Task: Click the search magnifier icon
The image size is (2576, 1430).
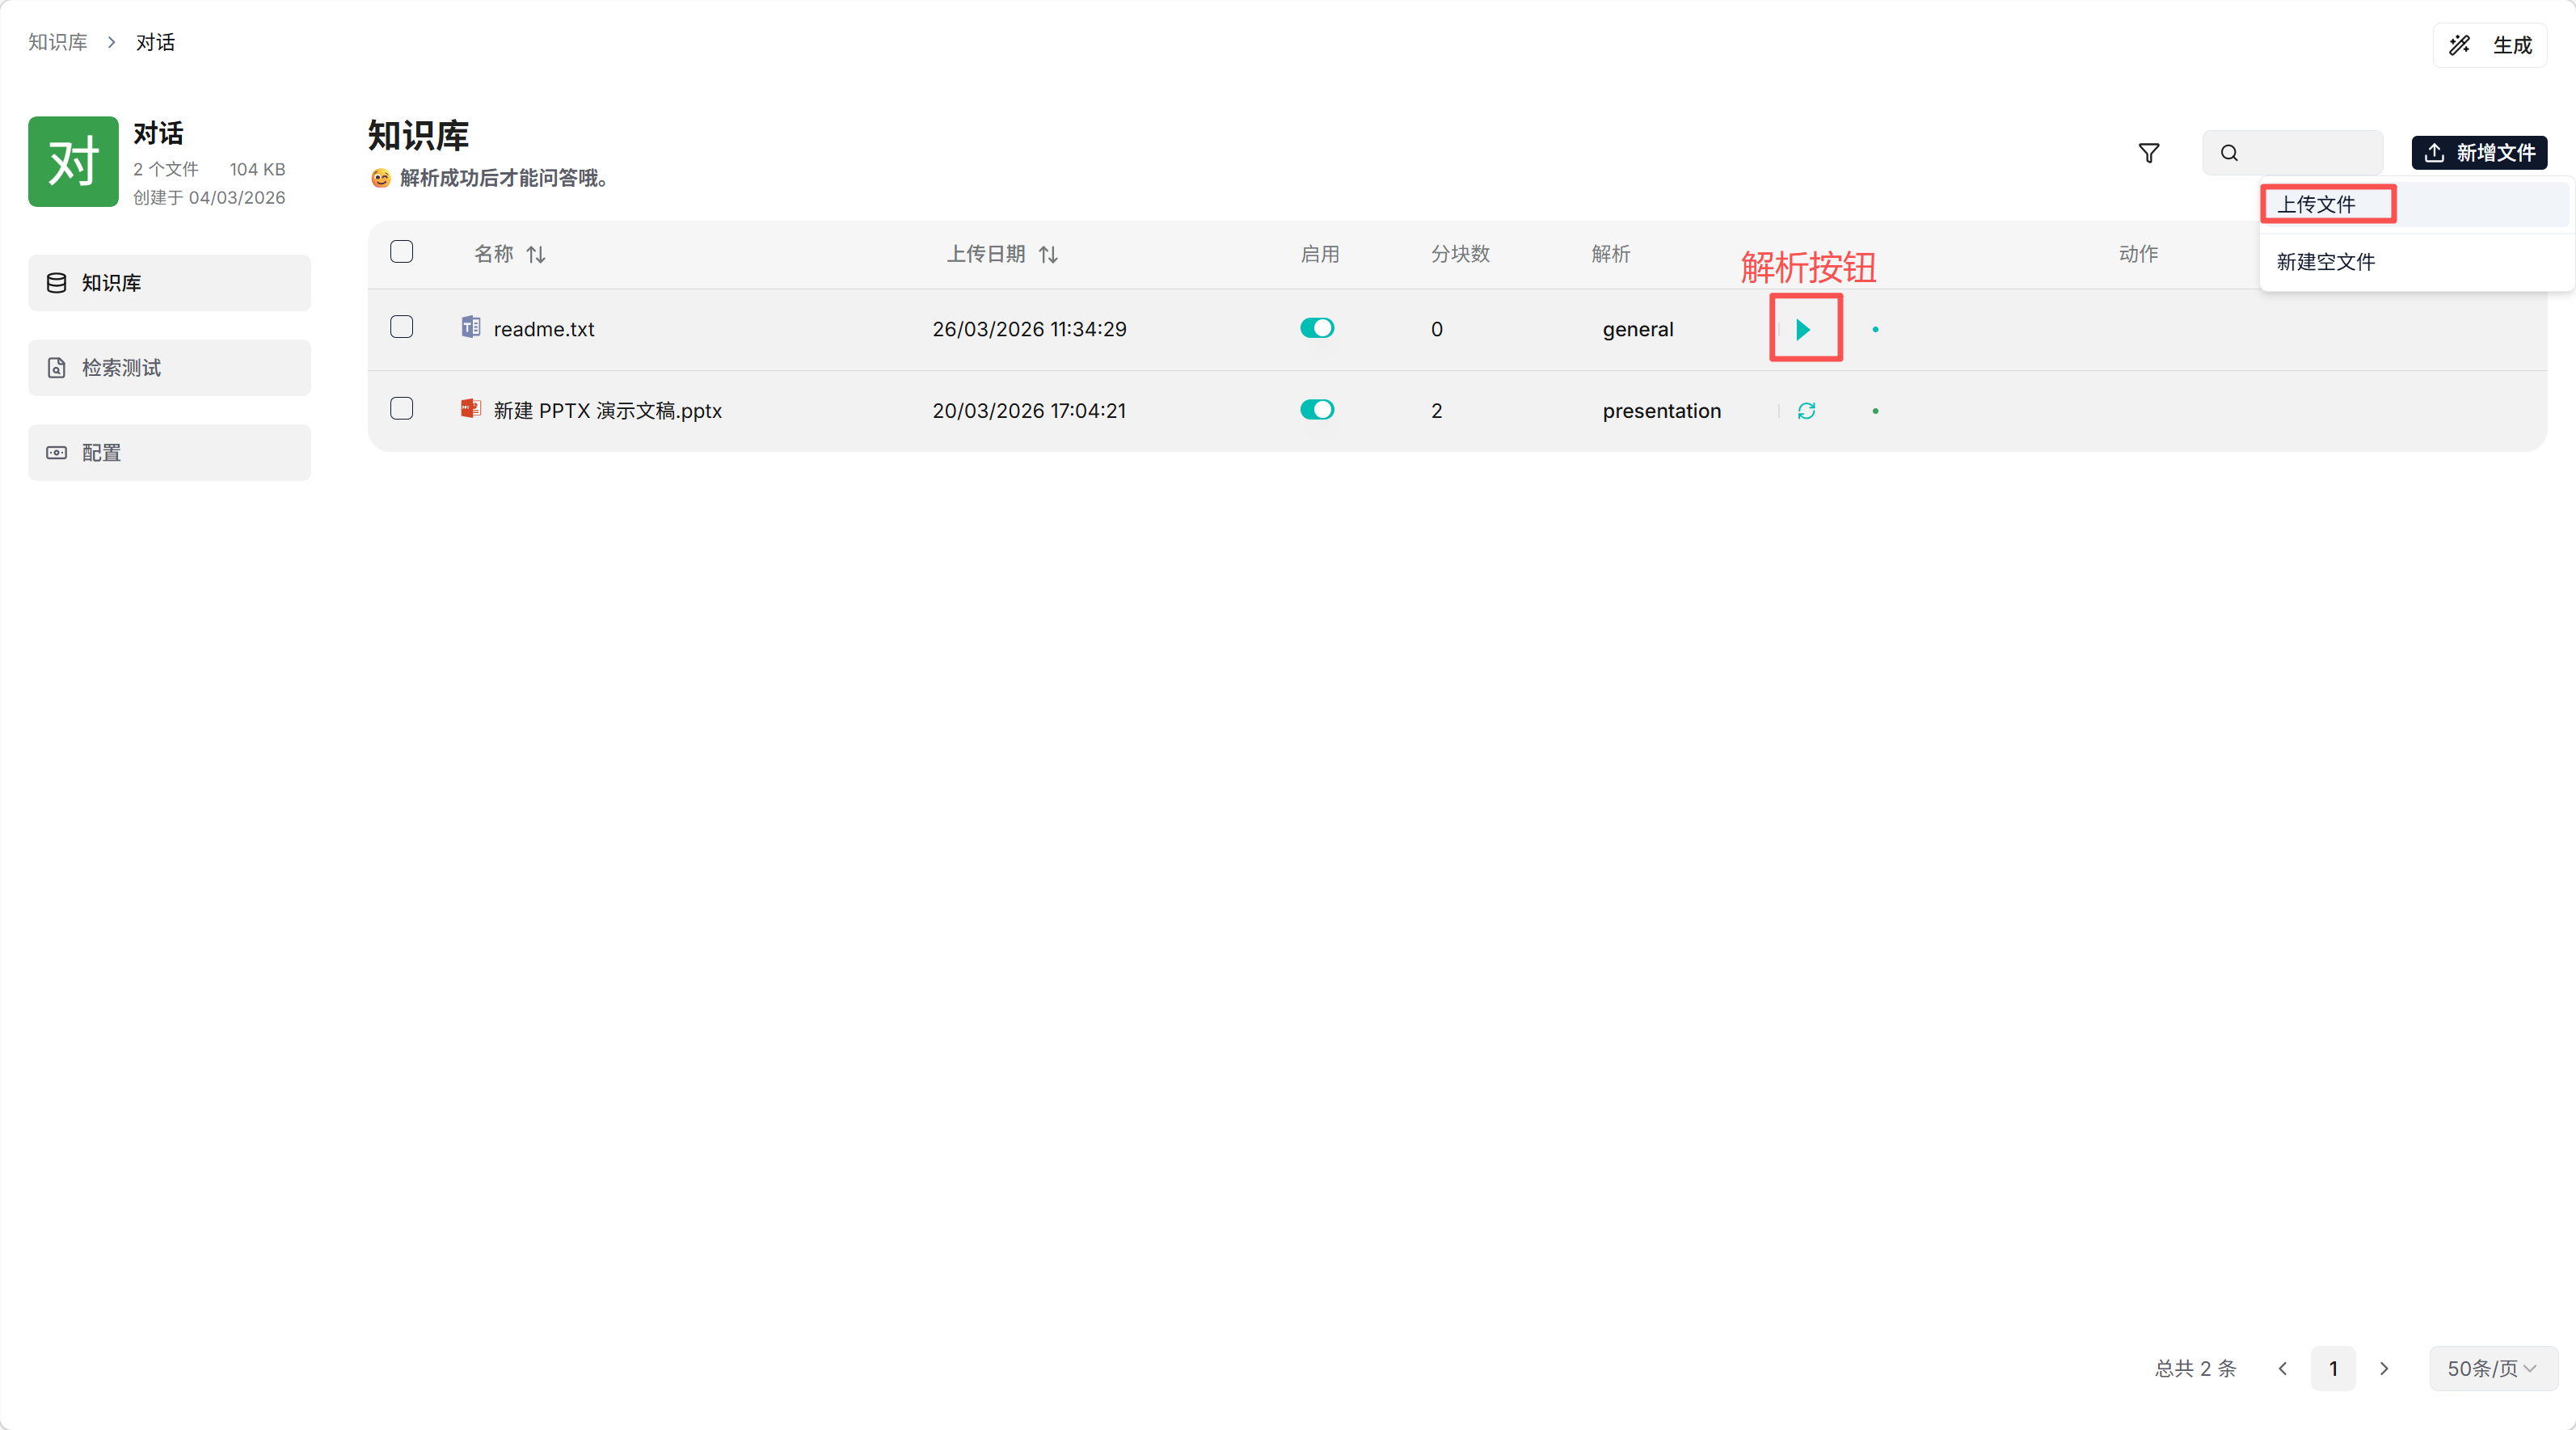Action: click(x=2229, y=153)
